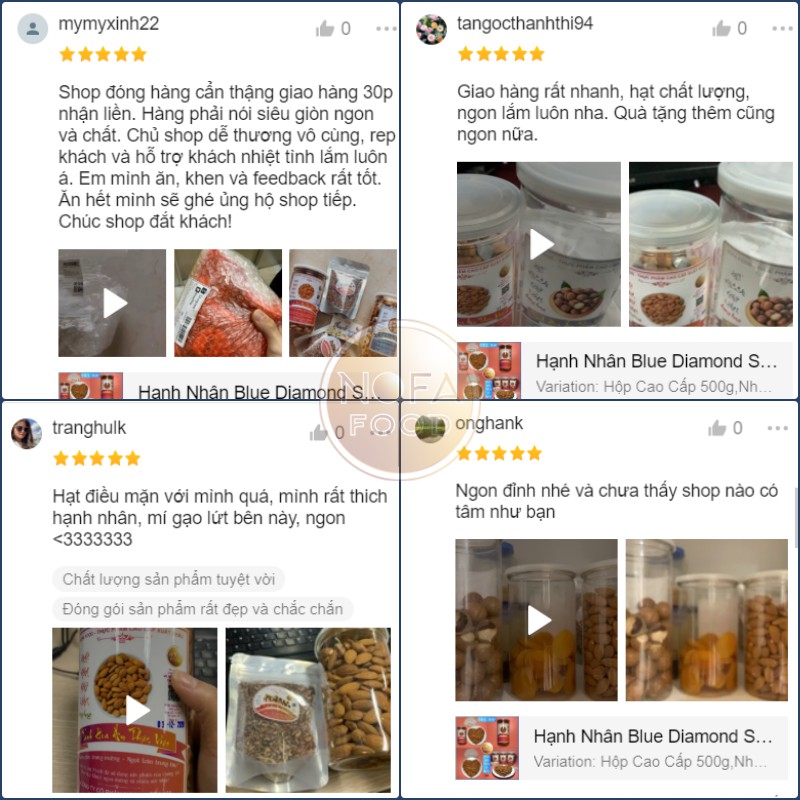The image size is (800, 800).
Task: Open the more options menu on mymyxinh22's review
Action: coord(386,29)
